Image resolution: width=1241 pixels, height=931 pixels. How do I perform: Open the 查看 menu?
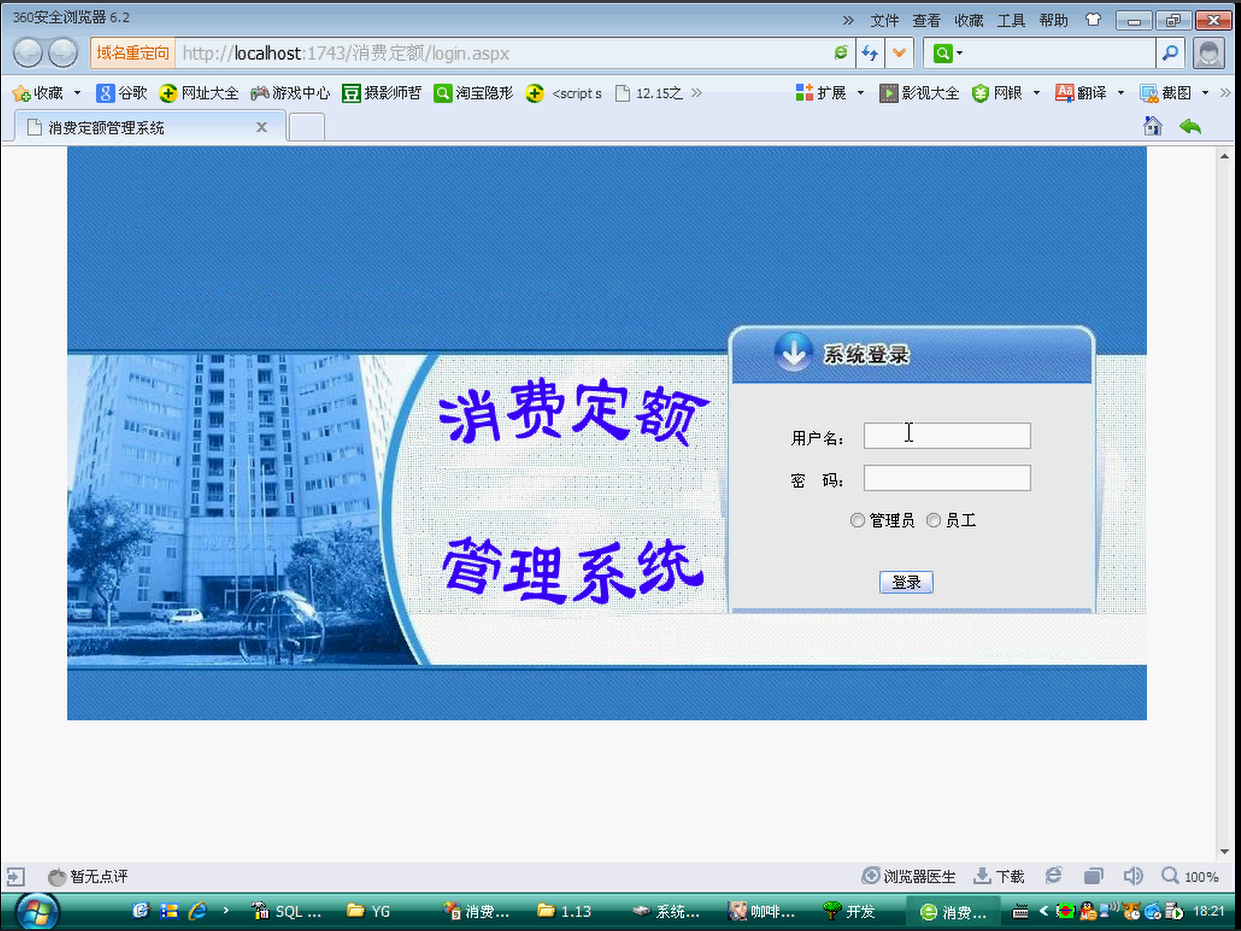926,20
